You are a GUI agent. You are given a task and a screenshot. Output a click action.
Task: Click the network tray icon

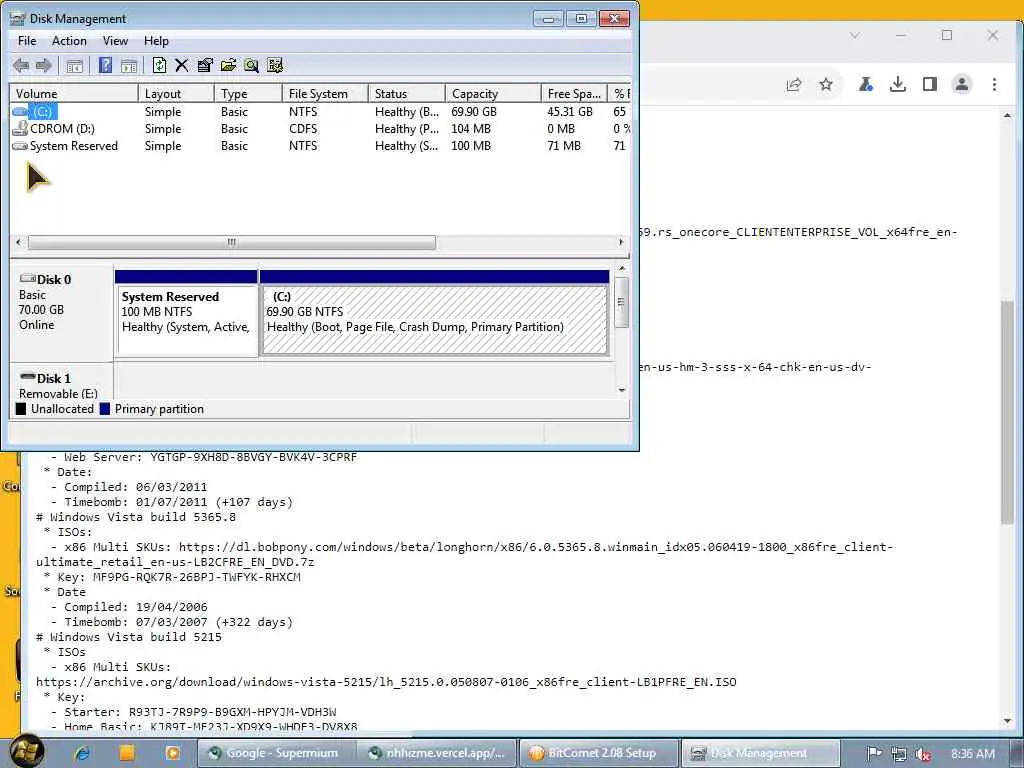(x=899, y=754)
